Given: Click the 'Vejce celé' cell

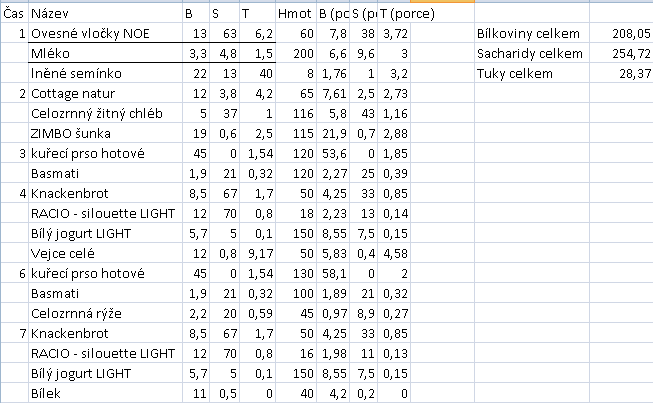Looking at the screenshot, I should (x=105, y=253).
